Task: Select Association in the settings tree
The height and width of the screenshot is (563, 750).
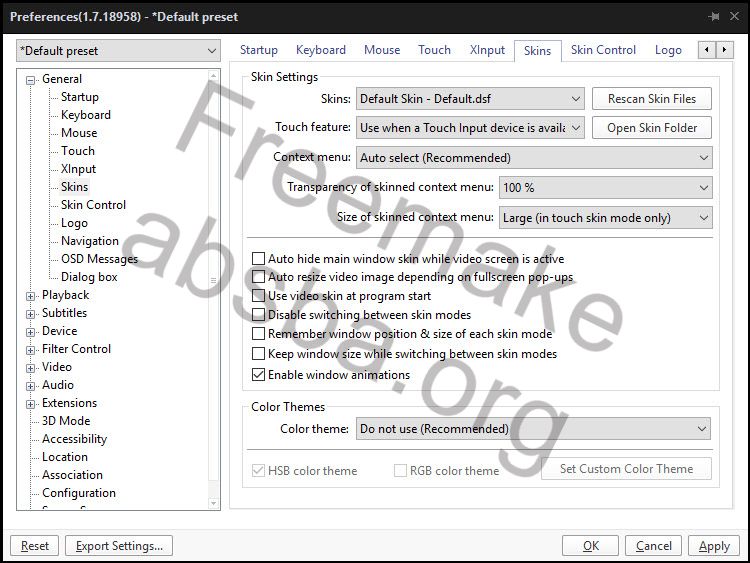Action: [x=72, y=475]
